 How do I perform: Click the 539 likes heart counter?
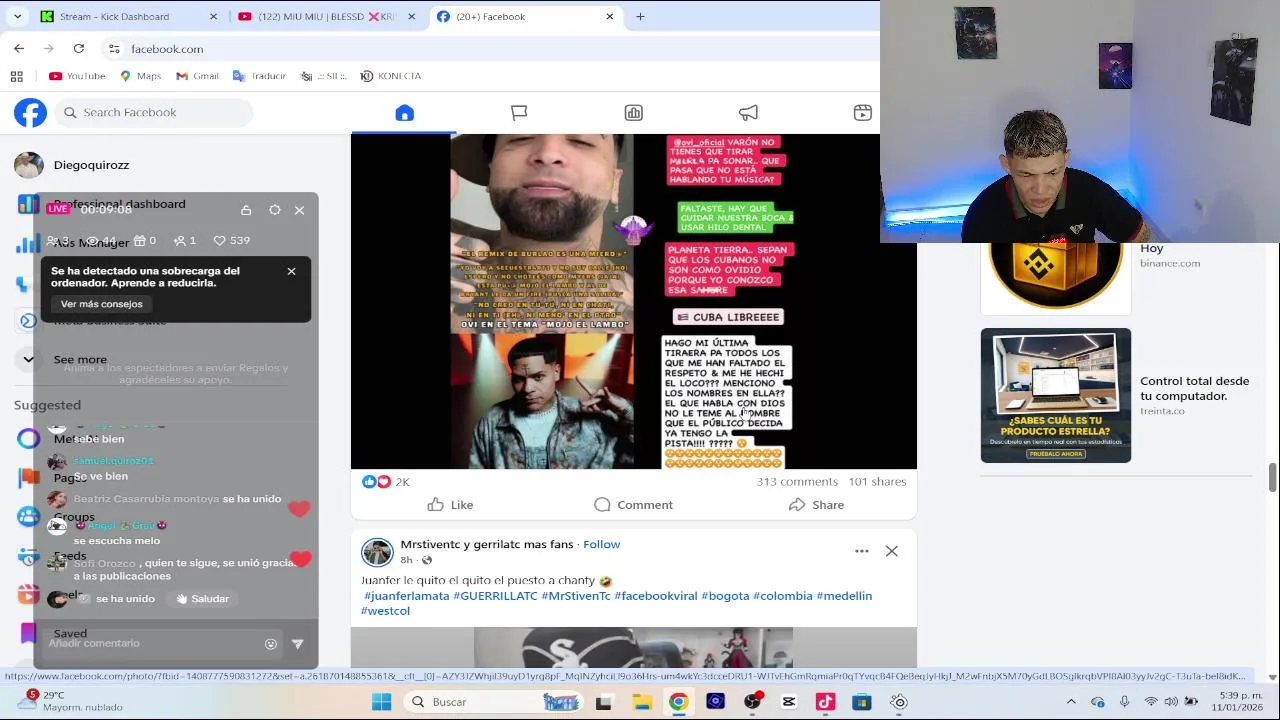[x=232, y=240]
